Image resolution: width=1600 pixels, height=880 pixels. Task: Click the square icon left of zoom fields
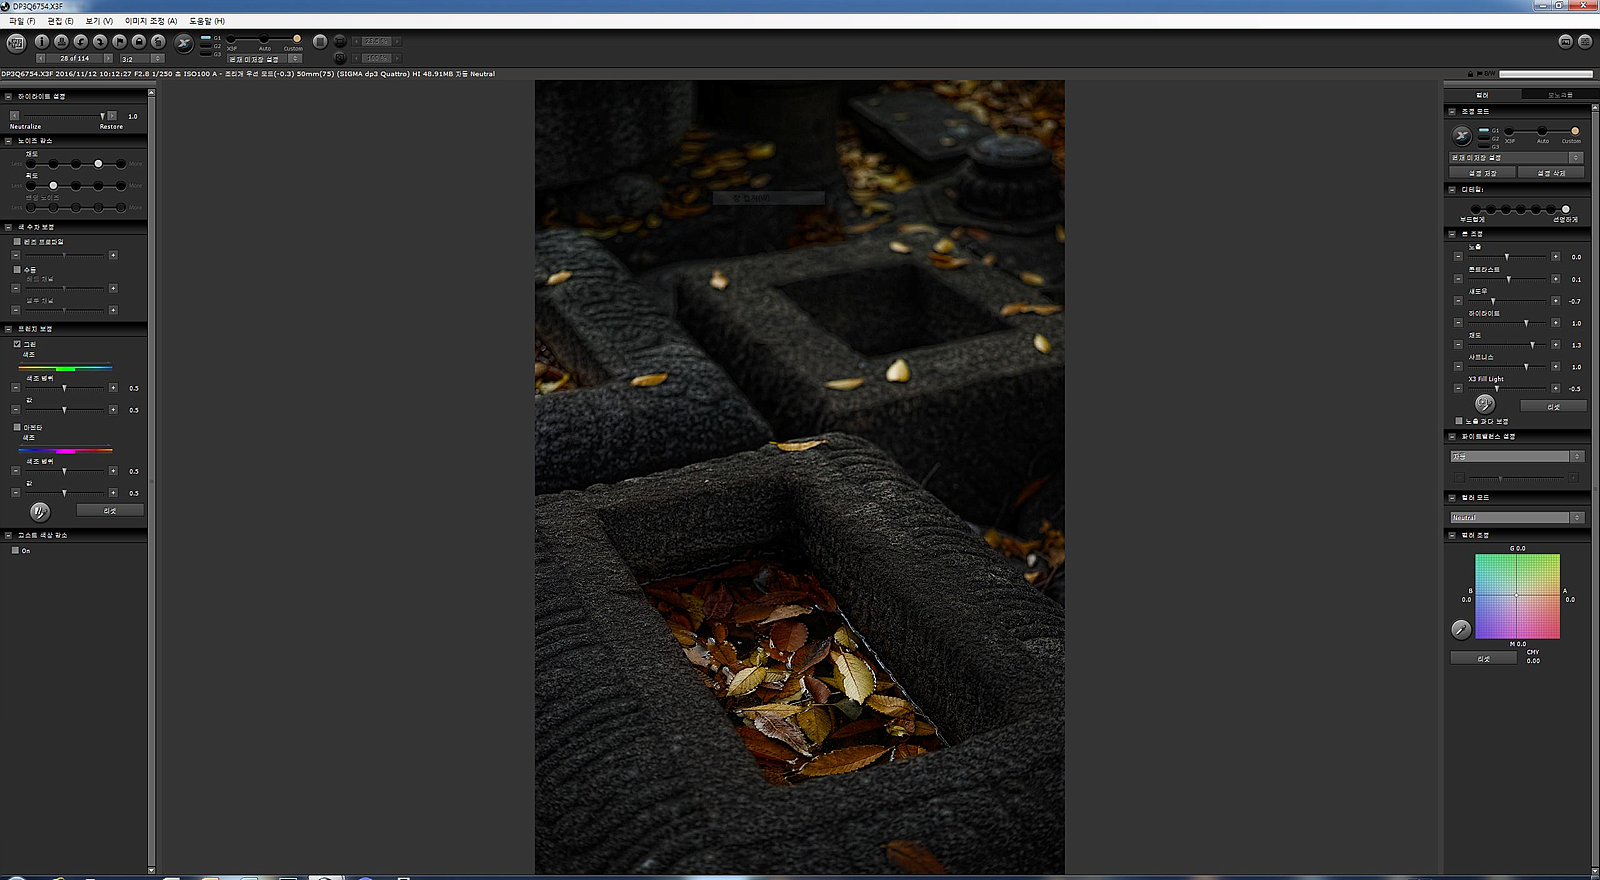pyautogui.click(x=320, y=42)
